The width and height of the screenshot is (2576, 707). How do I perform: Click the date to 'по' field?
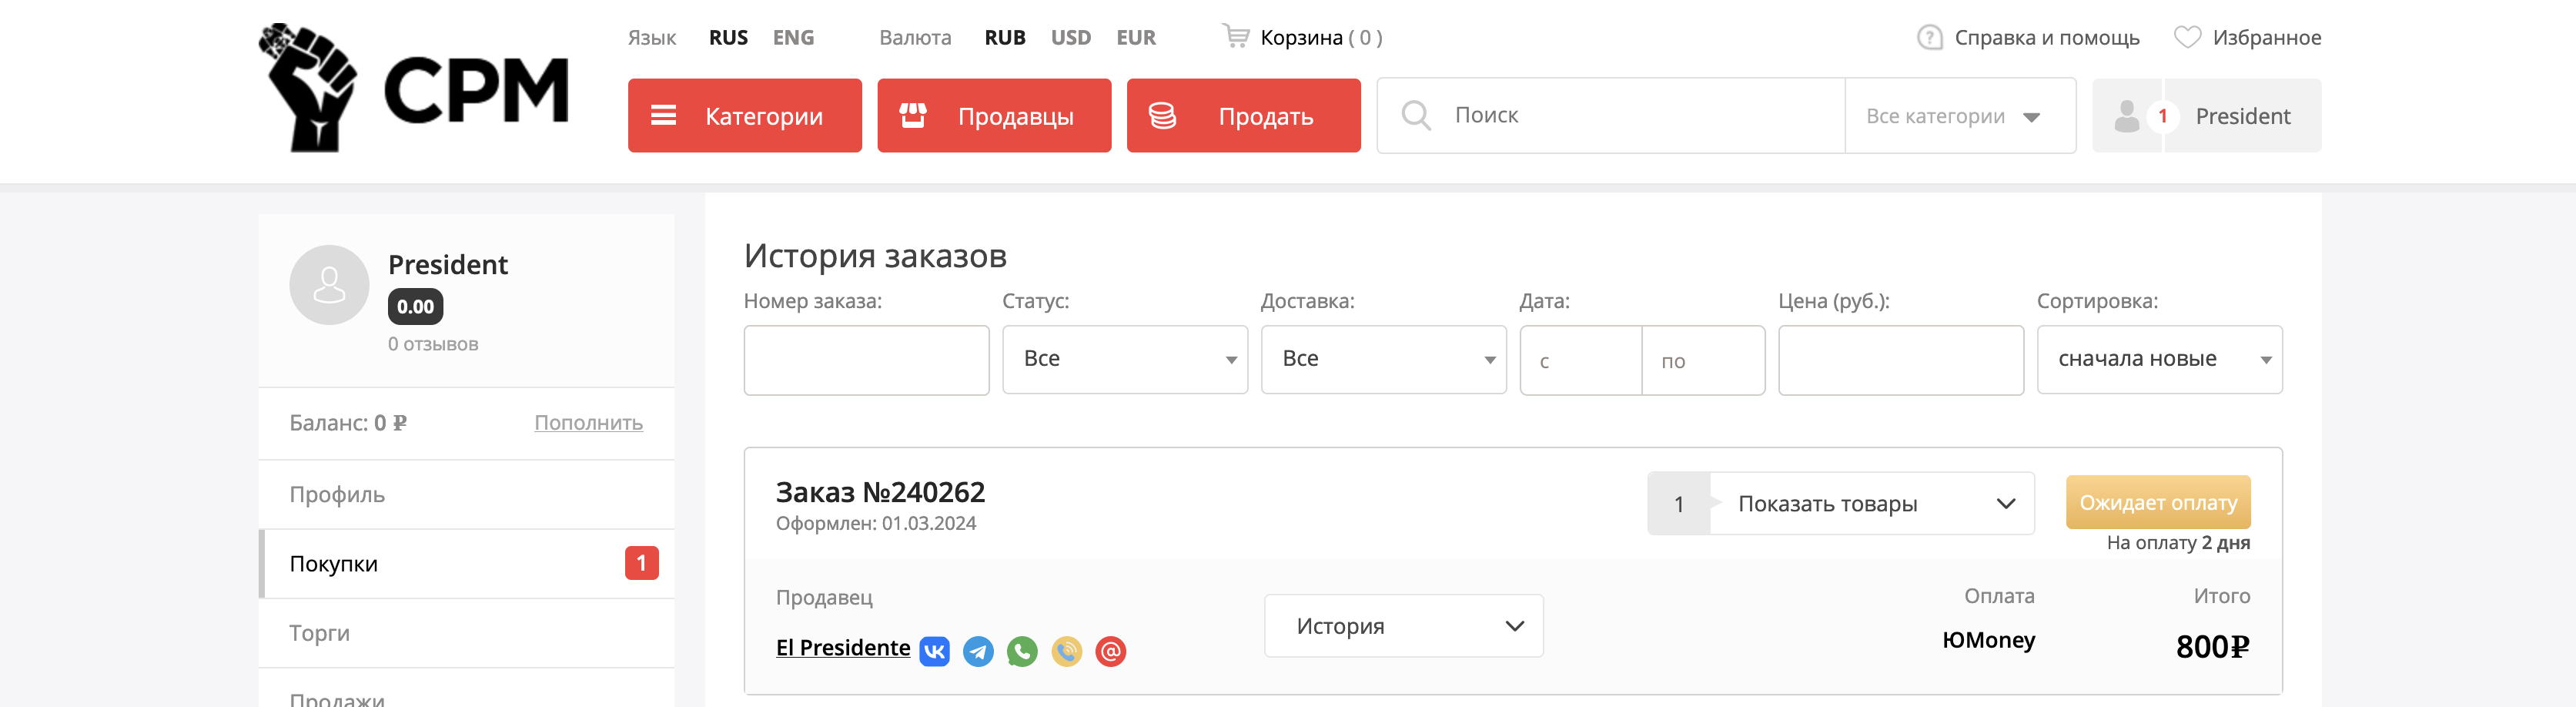tap(1703, 360)
